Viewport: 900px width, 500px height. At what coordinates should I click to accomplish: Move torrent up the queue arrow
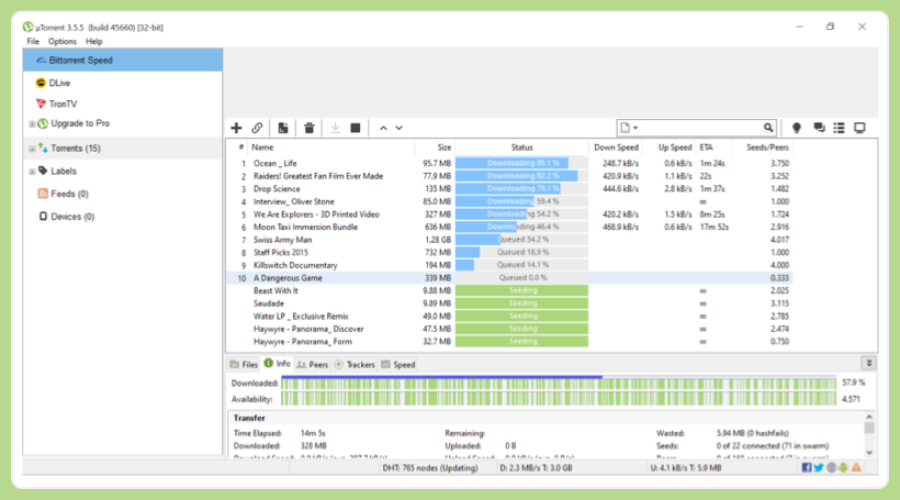click(383, 128)
